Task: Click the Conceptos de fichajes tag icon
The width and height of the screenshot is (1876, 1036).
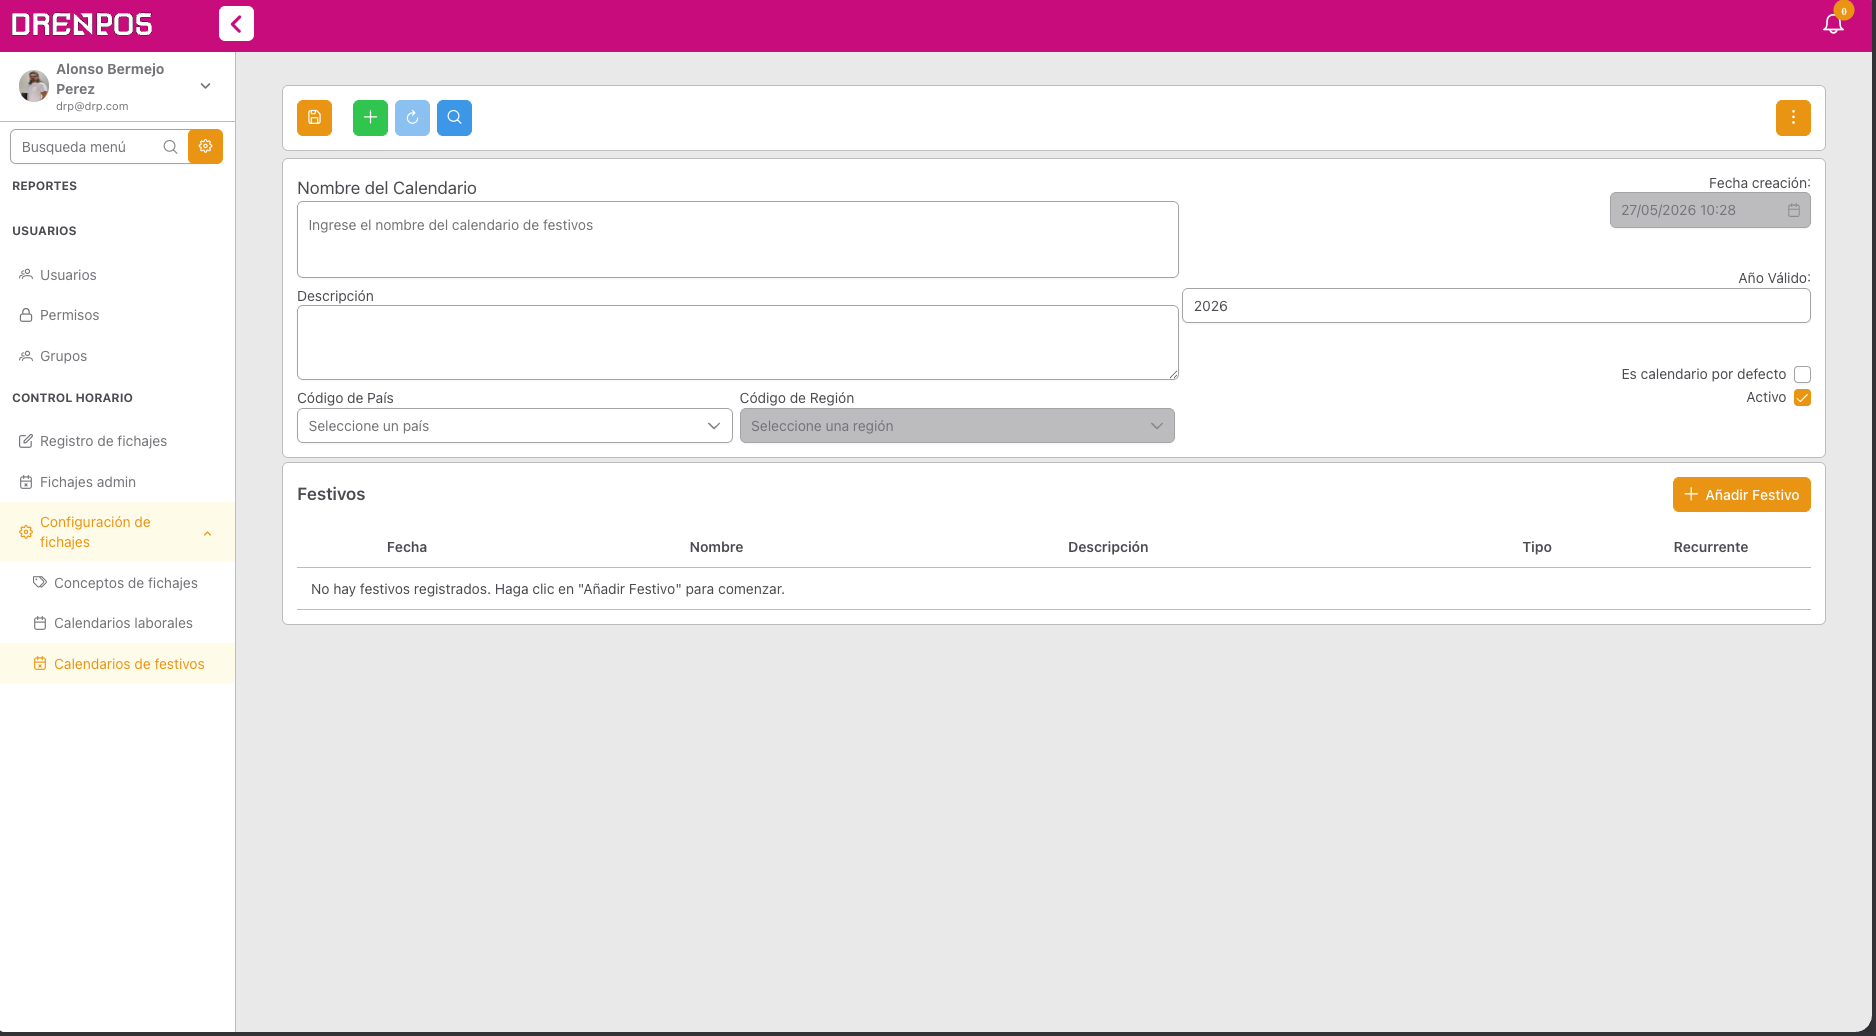Action: [x=40, y=582]
